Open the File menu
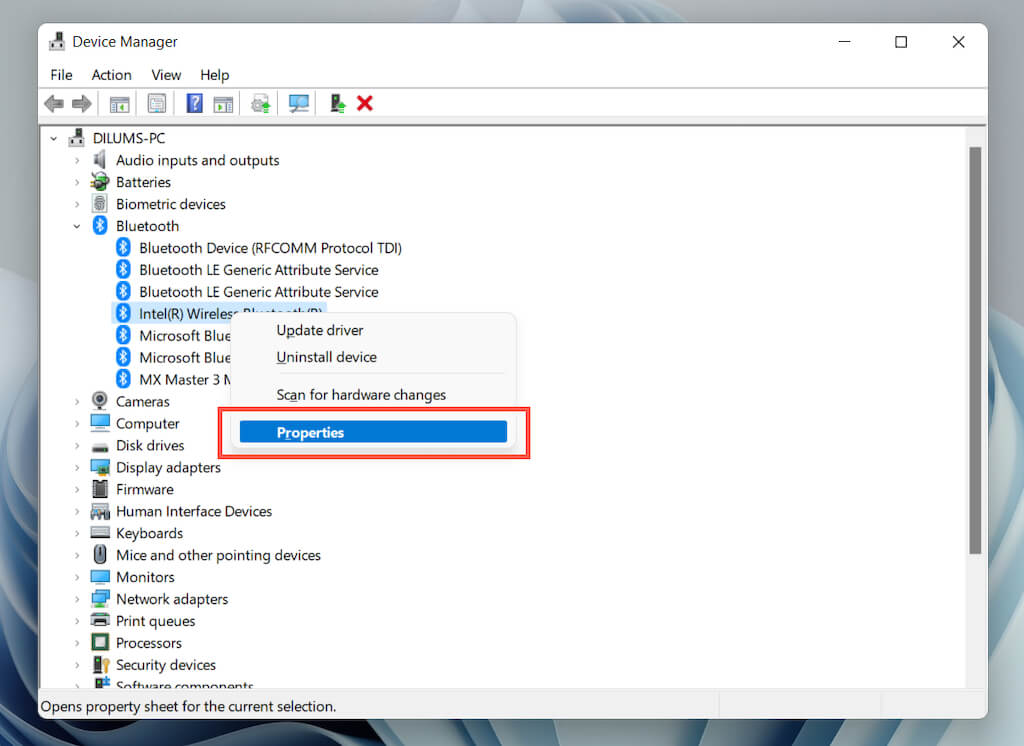This screenshot has width=1024, height=746. click(x=61, y=75)
